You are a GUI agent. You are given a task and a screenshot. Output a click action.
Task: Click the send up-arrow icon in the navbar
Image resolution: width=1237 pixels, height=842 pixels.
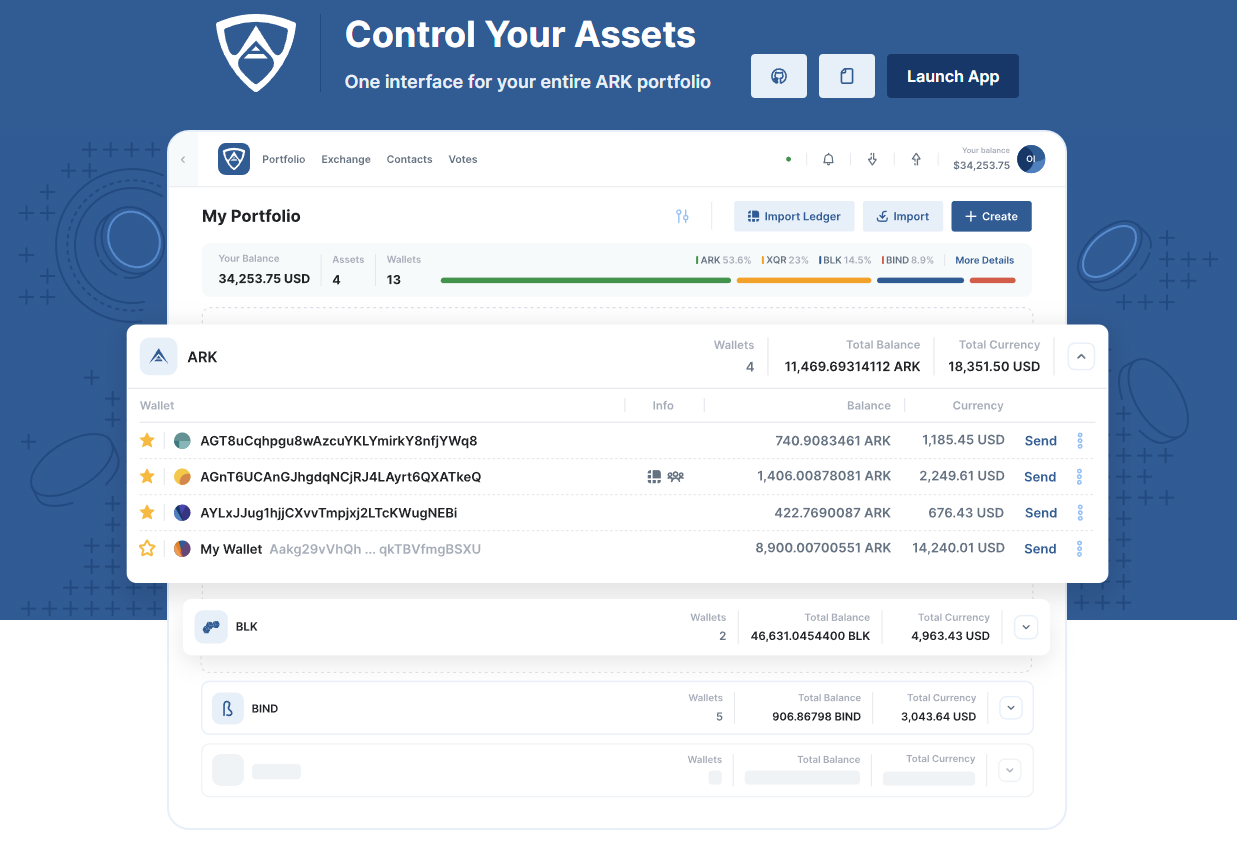(x=916, y=159)
